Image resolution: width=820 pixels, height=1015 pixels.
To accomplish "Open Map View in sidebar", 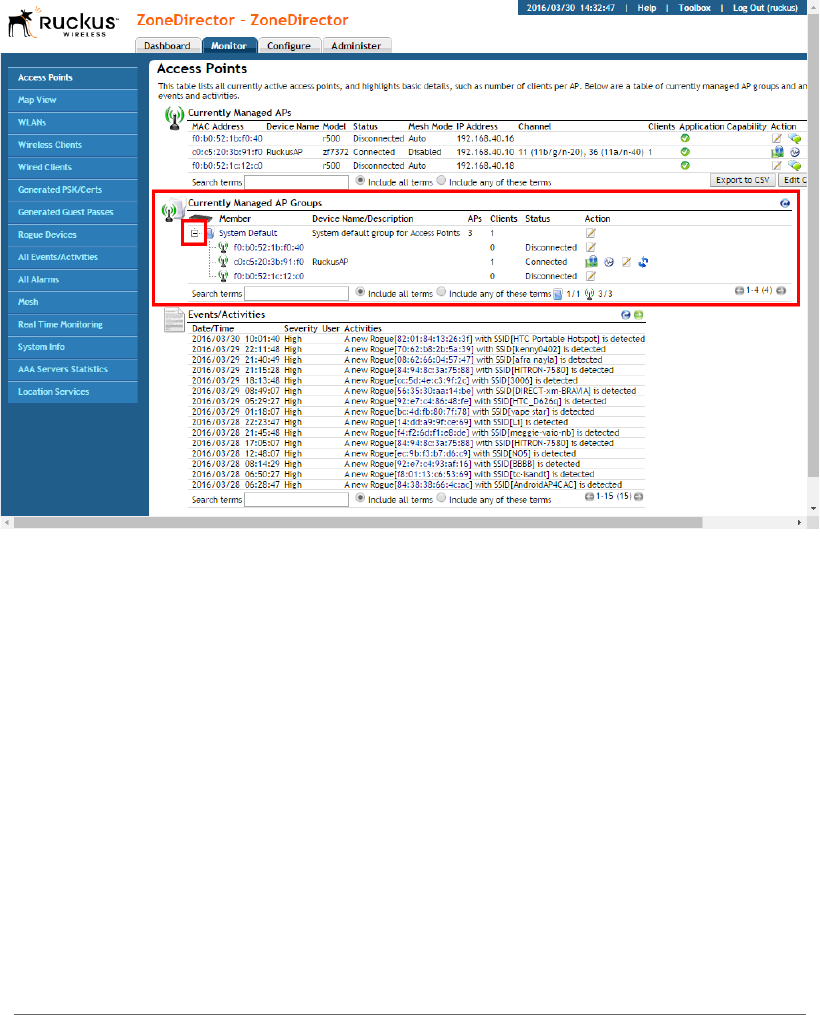I will [72, 100].
